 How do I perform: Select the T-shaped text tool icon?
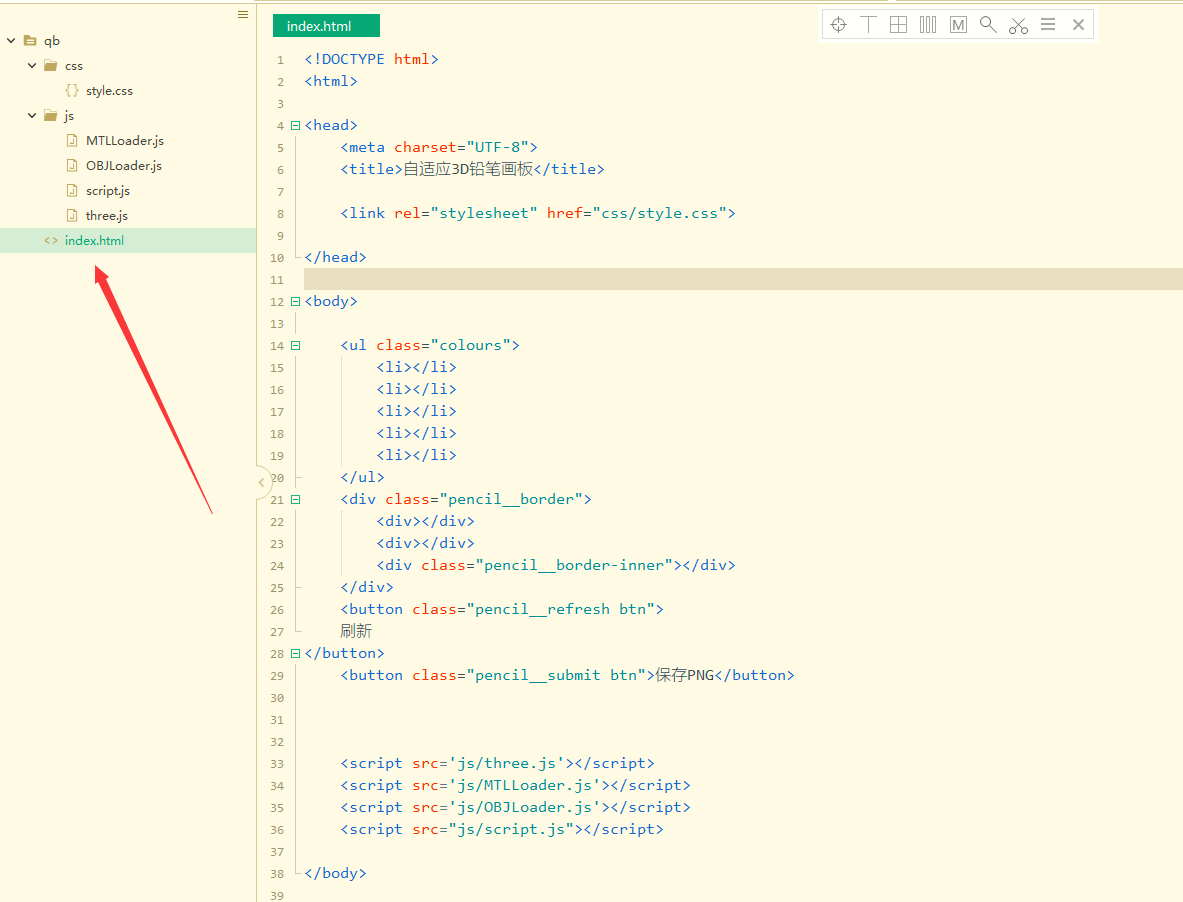(x=868, y=25)
